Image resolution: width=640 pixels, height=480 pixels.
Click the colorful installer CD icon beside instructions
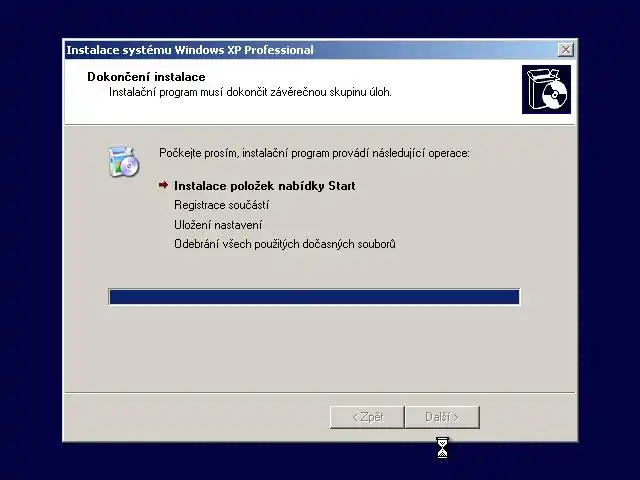pyautogui.click(x=123, y=162)
